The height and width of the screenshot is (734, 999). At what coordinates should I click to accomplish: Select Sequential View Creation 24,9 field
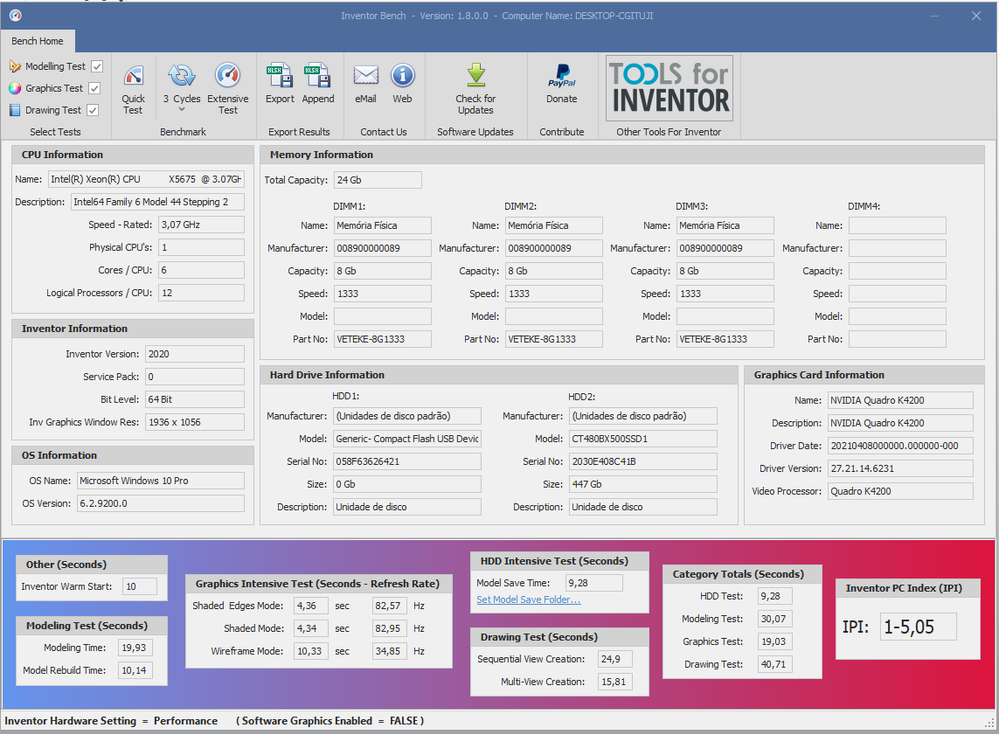pyautogui.click(x=615, y=659)
